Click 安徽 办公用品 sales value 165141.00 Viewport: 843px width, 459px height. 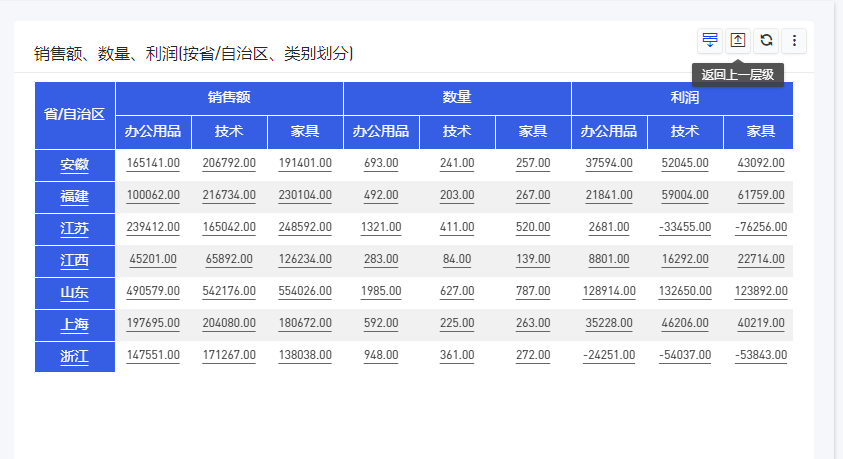pyautogui.click(x=153, y=163)
